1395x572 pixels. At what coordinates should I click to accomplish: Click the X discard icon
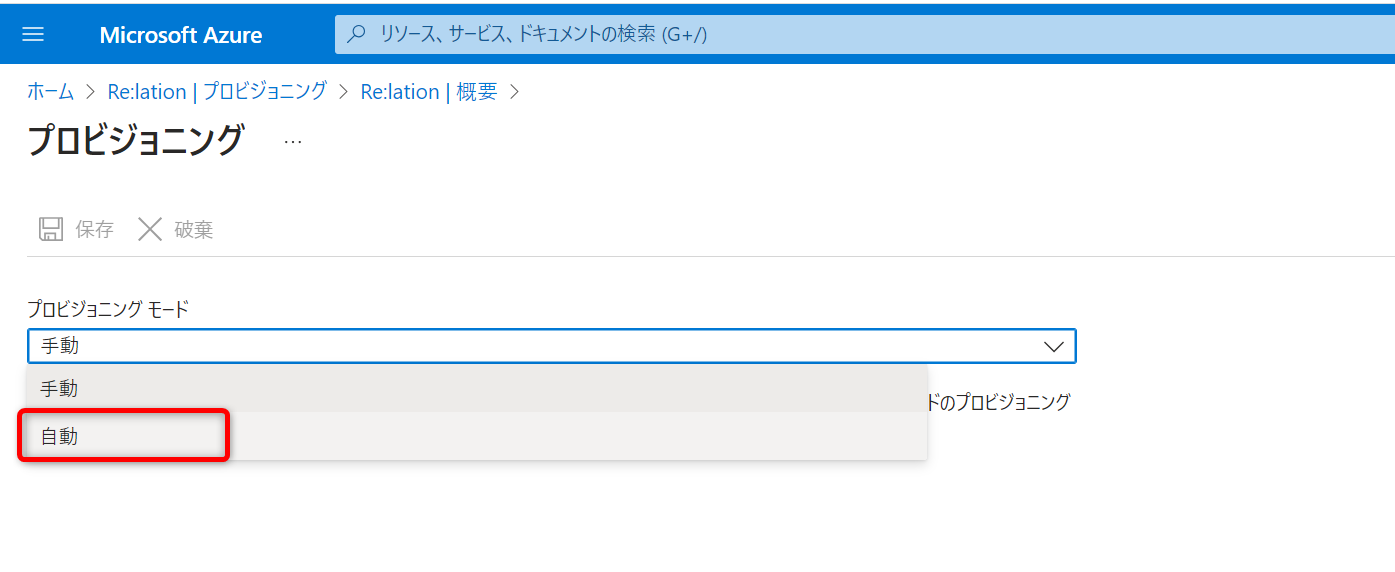(150, 230)
